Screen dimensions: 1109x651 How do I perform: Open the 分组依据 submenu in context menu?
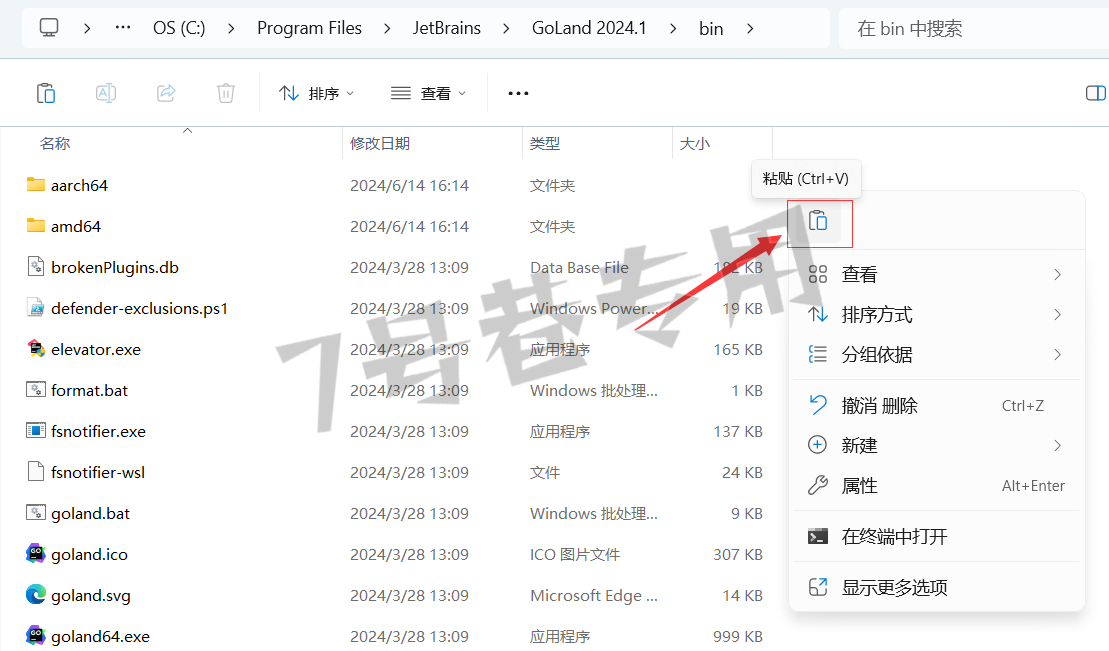(936, 354)
